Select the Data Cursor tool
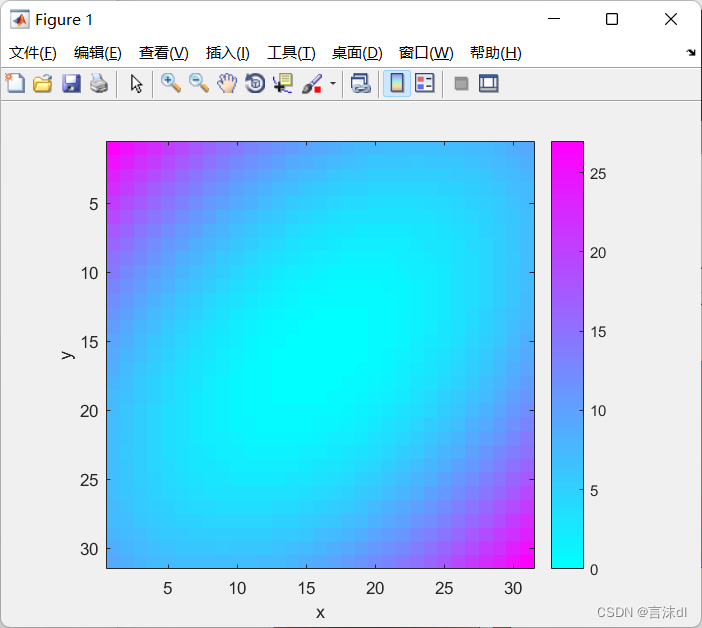The width and height of the screenshot is (702, 628). pyautogui.click(x=283, y=83)
